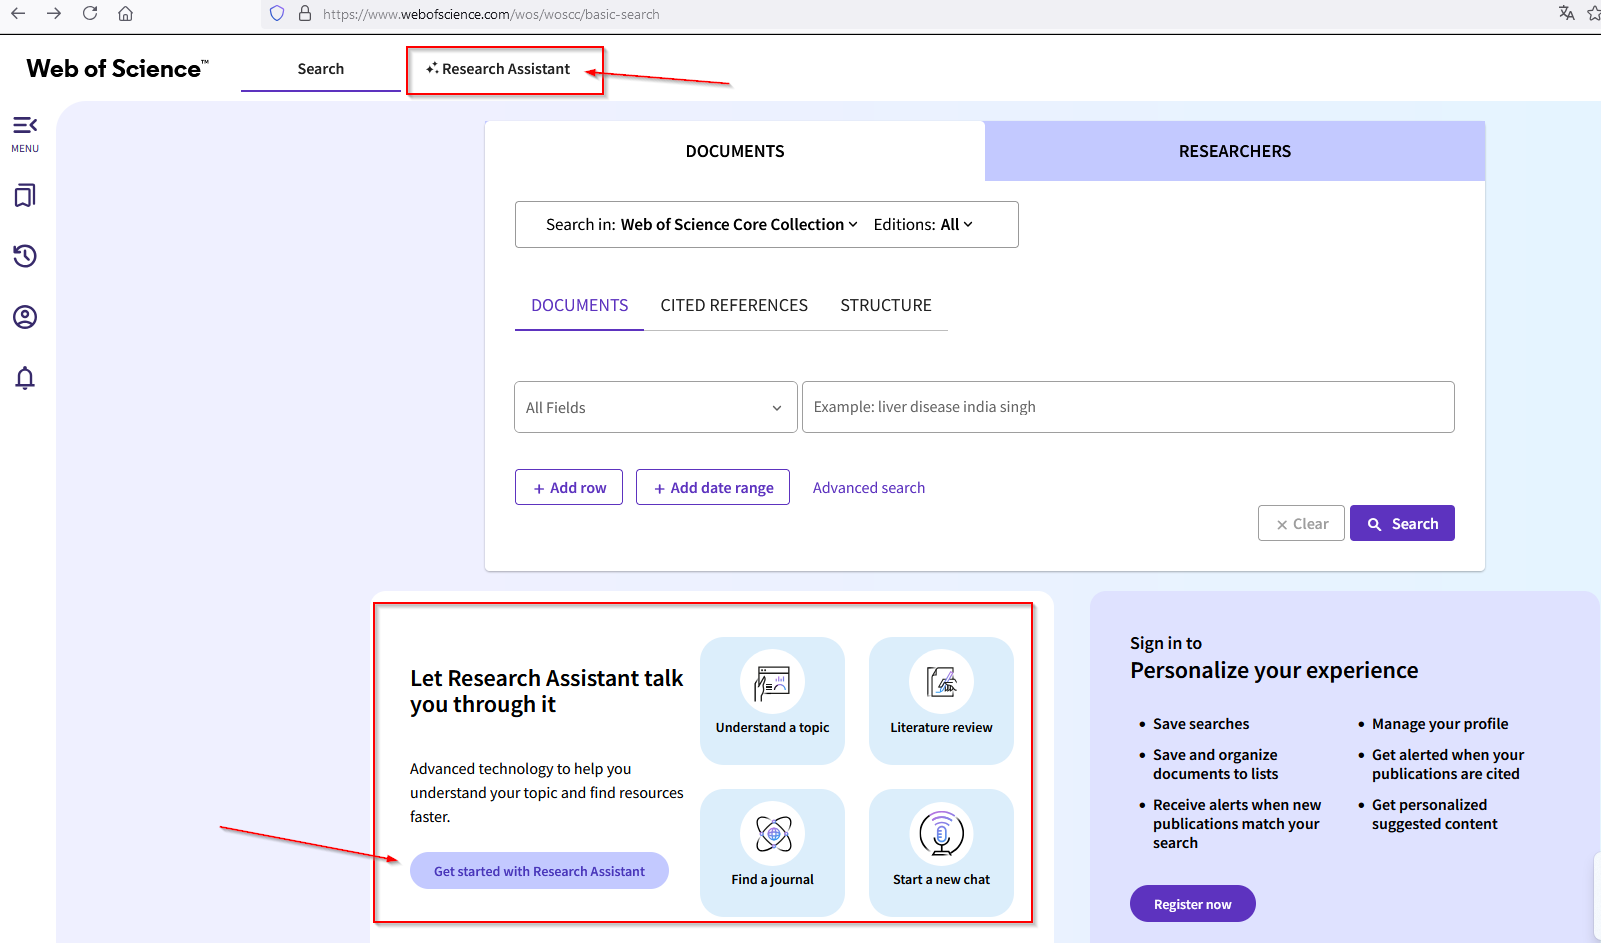1601x943 pixels.
Task: Click the Manage your profile bullet text
Action: [x=1440, y=724]
